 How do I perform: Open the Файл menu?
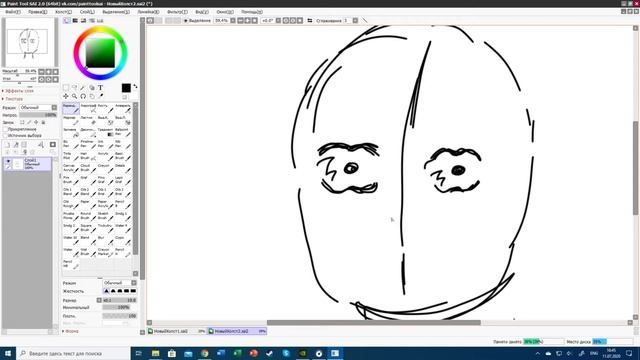click(13, 12)
